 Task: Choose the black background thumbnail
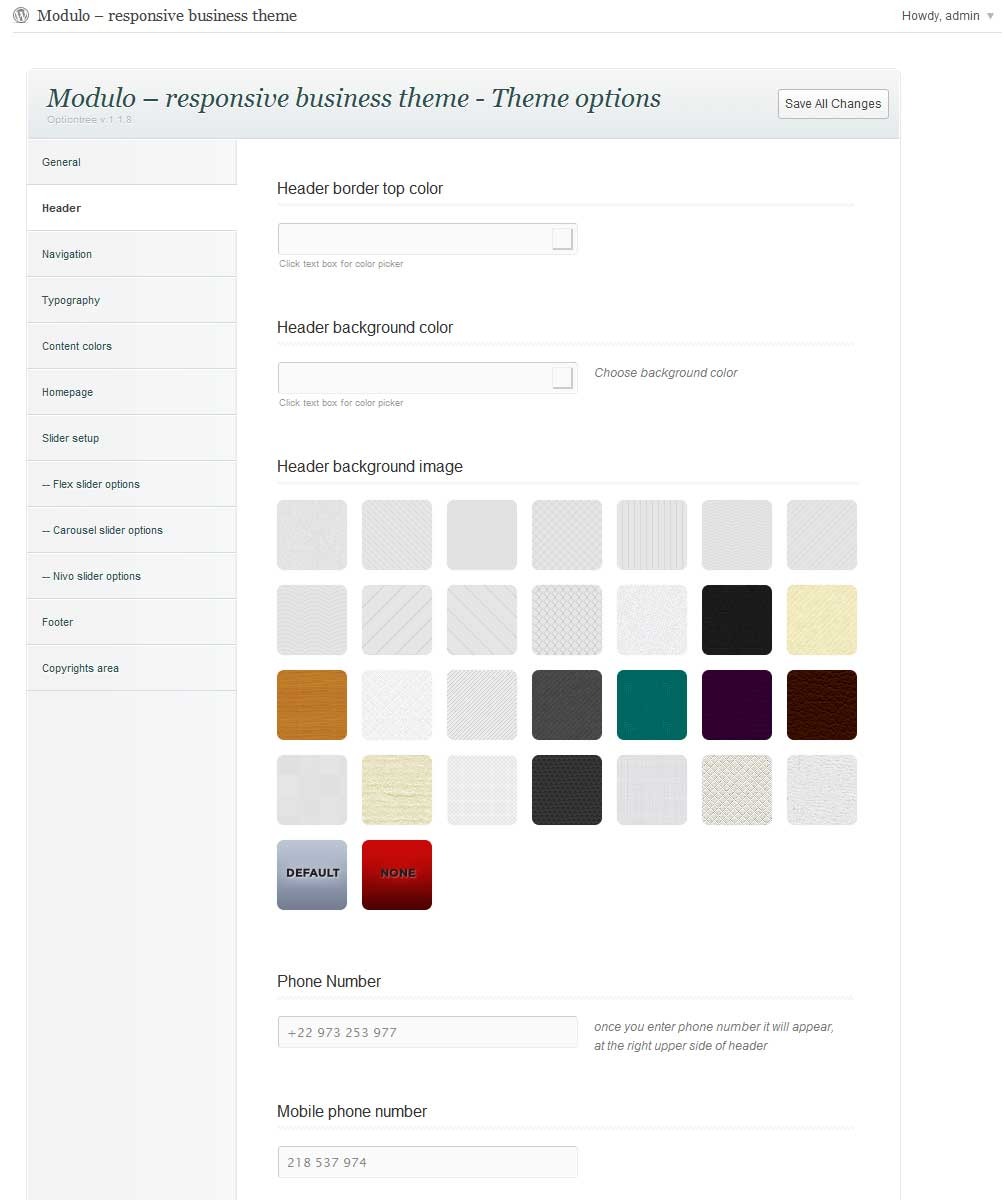coord(737,620)
